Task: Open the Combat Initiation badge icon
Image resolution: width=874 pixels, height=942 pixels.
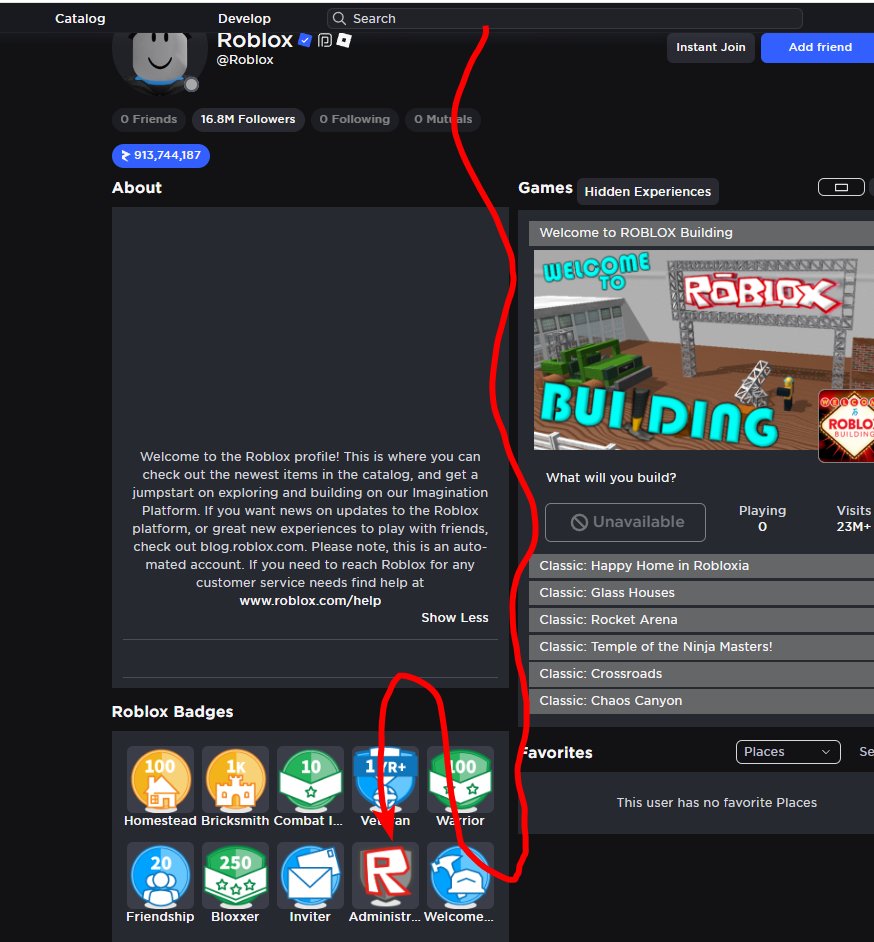Action: tap(311, 779)
